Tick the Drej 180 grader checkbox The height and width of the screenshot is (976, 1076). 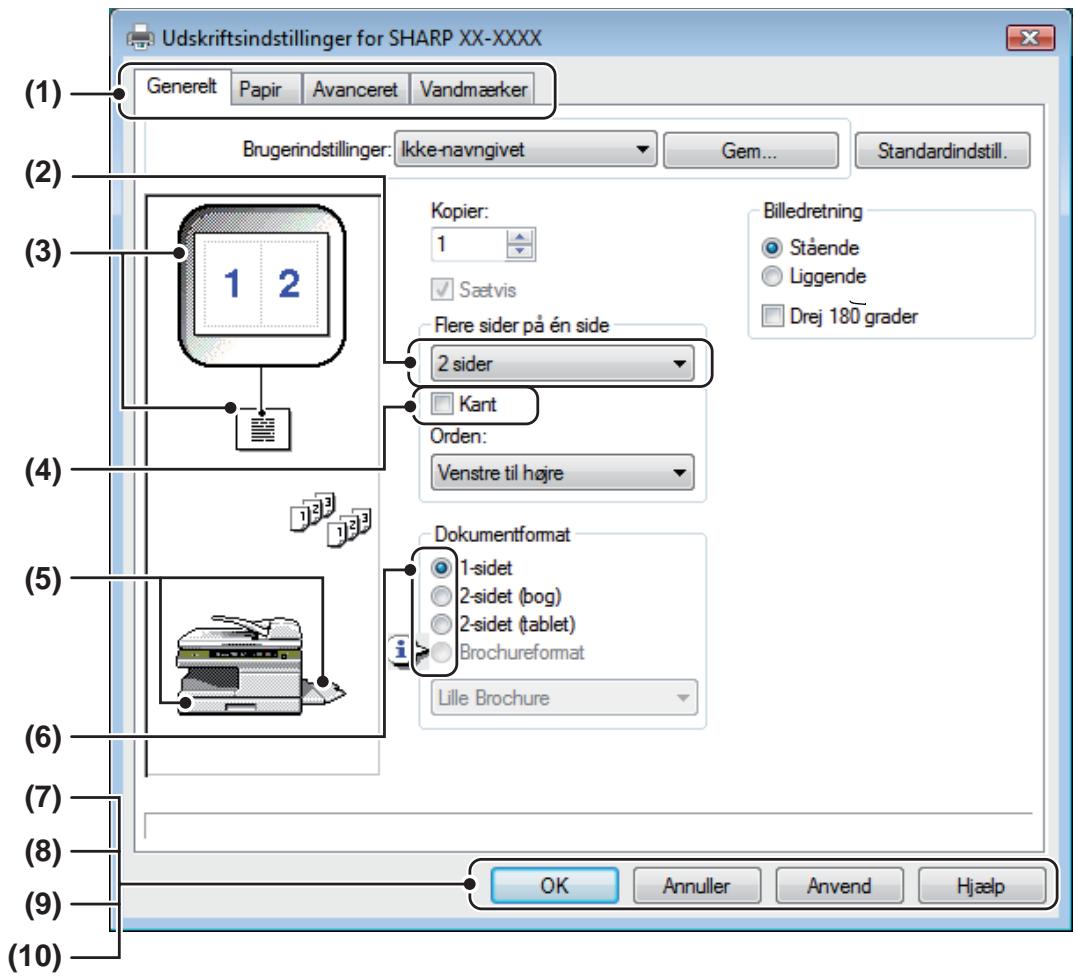773,316
